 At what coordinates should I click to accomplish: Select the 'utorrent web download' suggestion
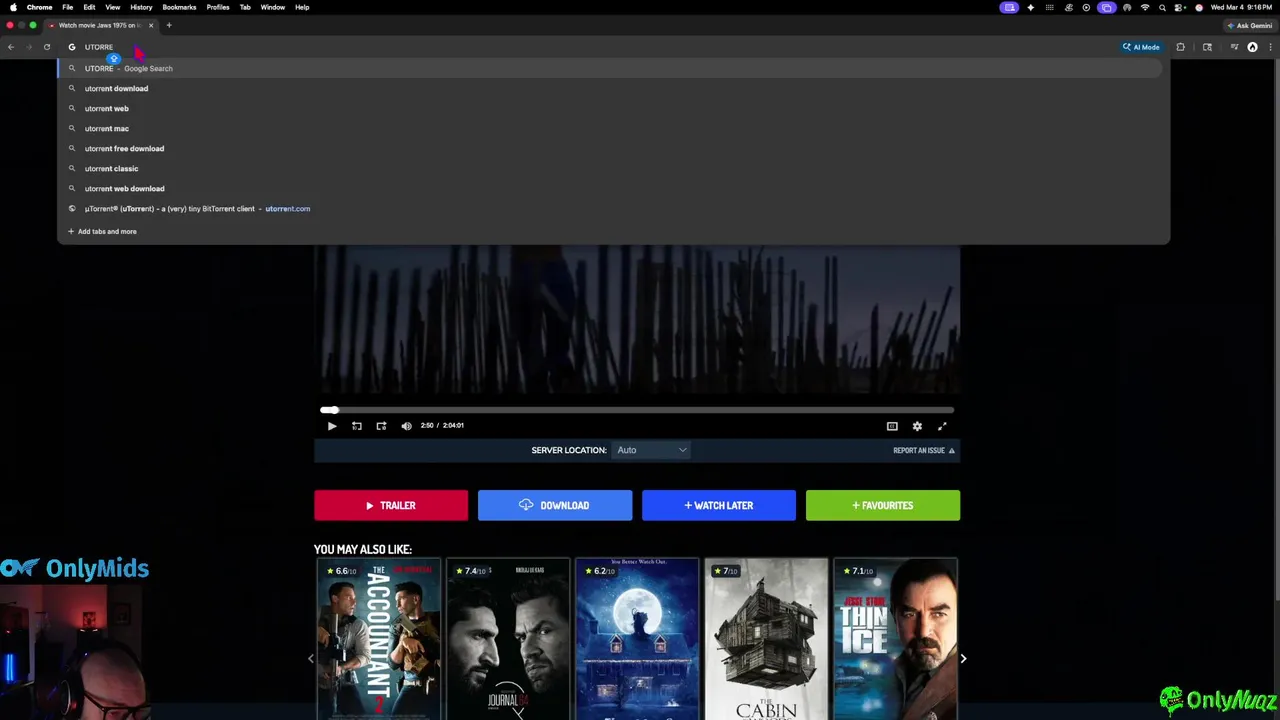coord(612,188)
